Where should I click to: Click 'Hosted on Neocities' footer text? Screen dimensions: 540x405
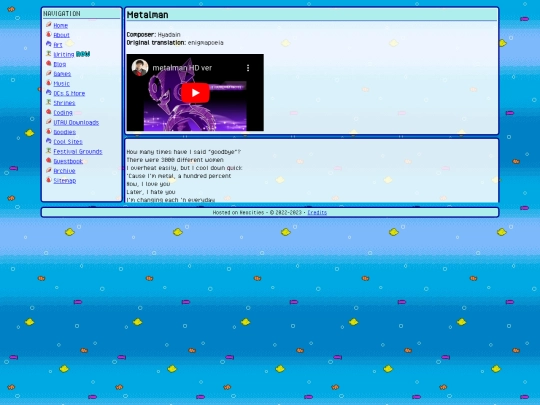coord(238,212)
